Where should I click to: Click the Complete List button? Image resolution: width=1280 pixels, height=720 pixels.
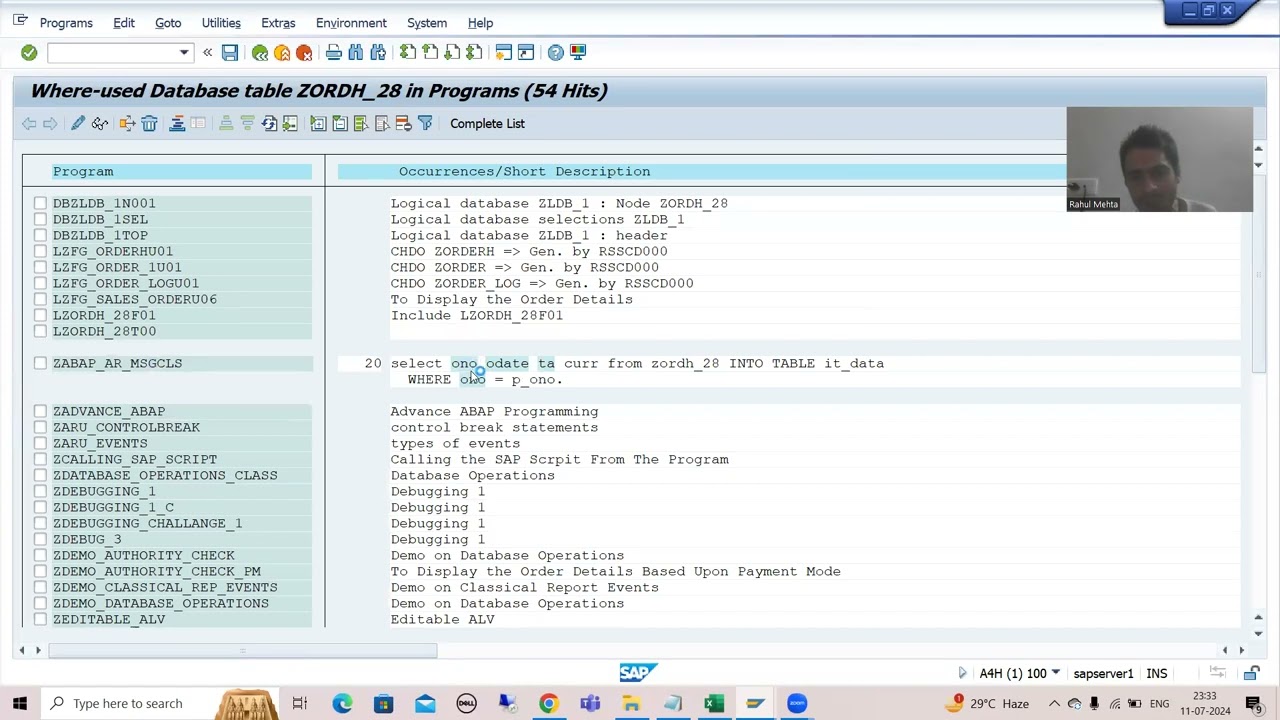pos(487,123)
